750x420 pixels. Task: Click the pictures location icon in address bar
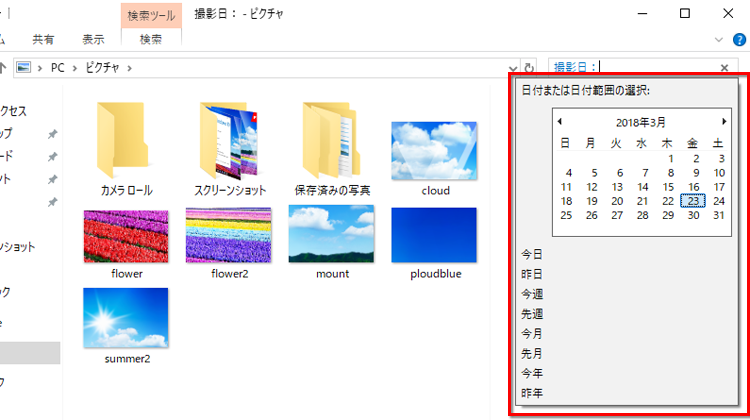pos(23,67)
